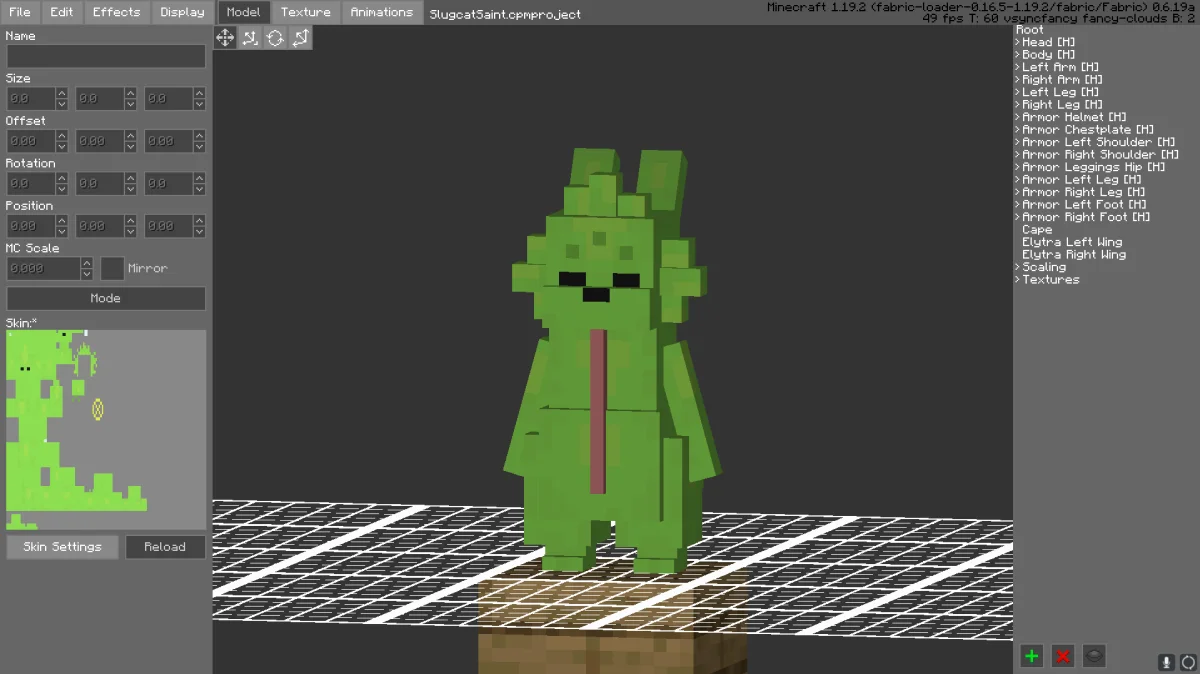Open the Effects menu
The image size is (1200, 674).
117,13
